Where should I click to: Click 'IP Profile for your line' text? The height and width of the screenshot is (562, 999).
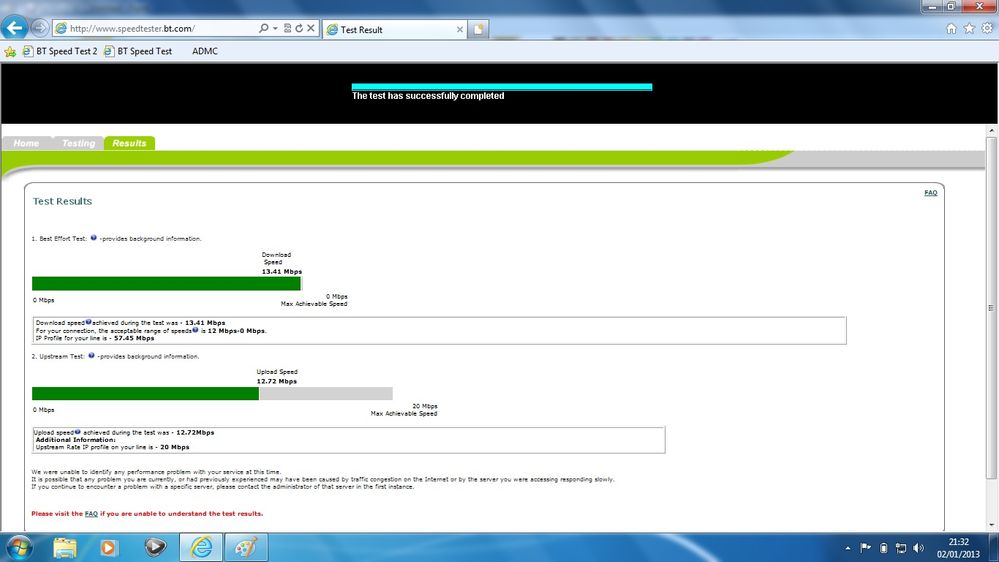[71, 338]
